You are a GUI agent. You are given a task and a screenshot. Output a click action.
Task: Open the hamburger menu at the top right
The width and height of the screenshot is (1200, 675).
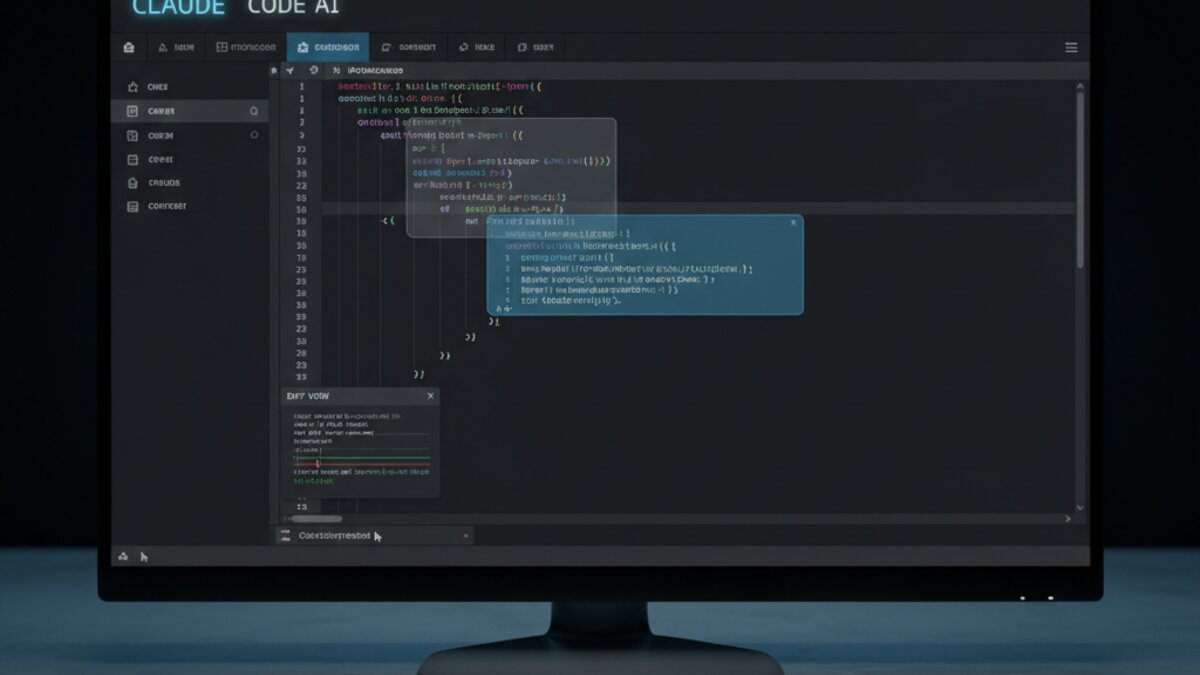tap(1071, 47)
